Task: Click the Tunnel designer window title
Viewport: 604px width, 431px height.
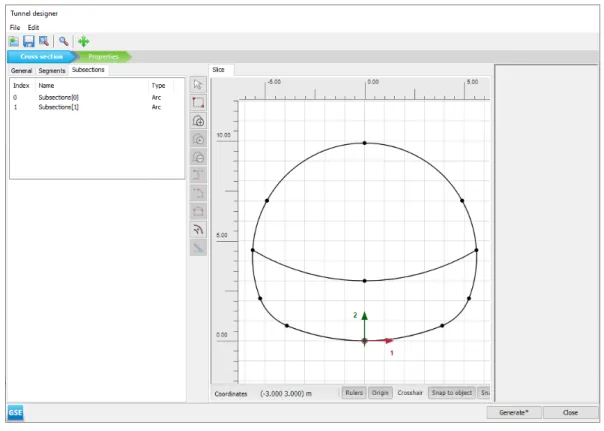Action: click(x=34, y=13)
